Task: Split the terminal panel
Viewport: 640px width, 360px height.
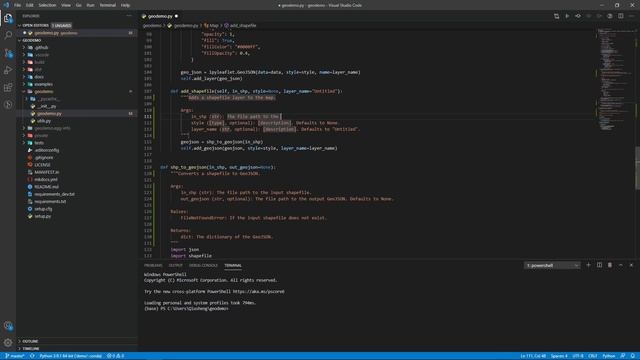Action: point(599,265)
